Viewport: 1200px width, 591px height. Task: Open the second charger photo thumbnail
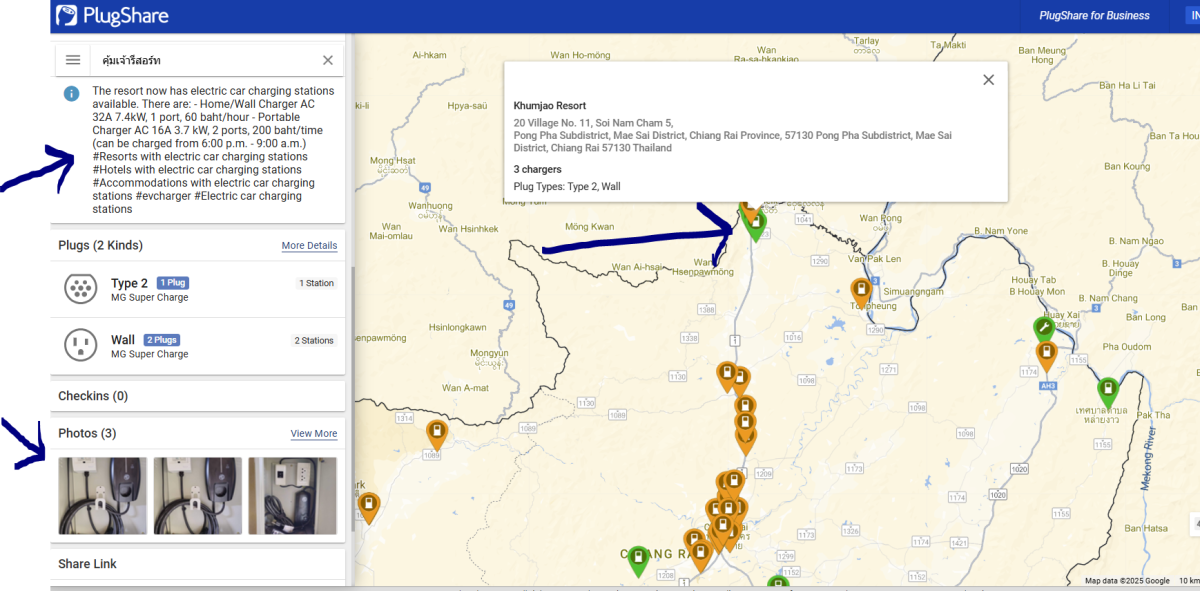click(x=197, y=496)
